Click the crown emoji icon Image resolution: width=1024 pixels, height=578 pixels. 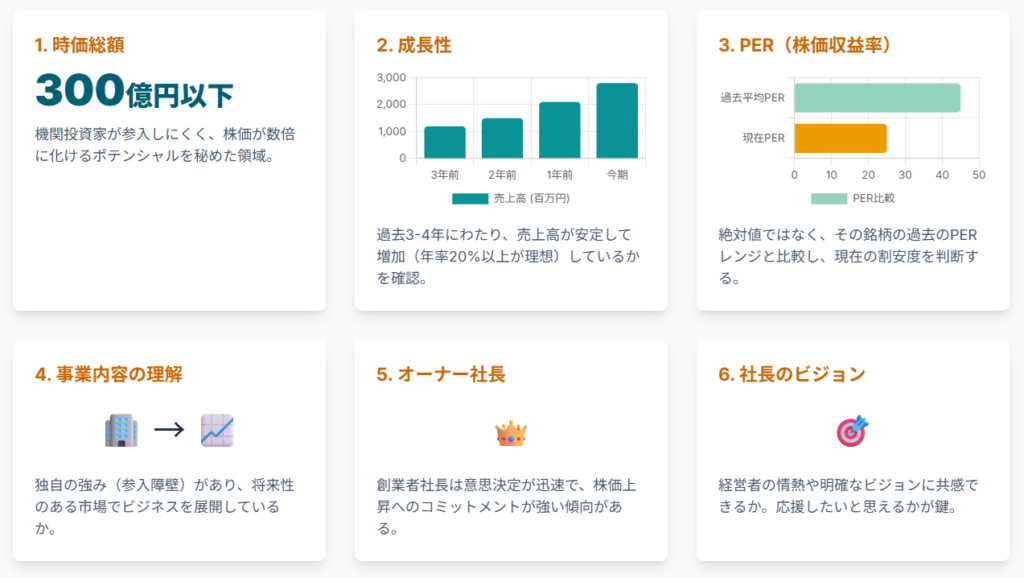coord(511,433)
